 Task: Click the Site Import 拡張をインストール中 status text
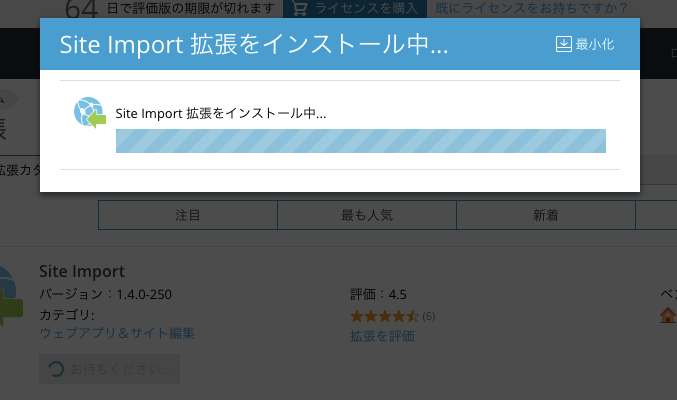[221, 113]
